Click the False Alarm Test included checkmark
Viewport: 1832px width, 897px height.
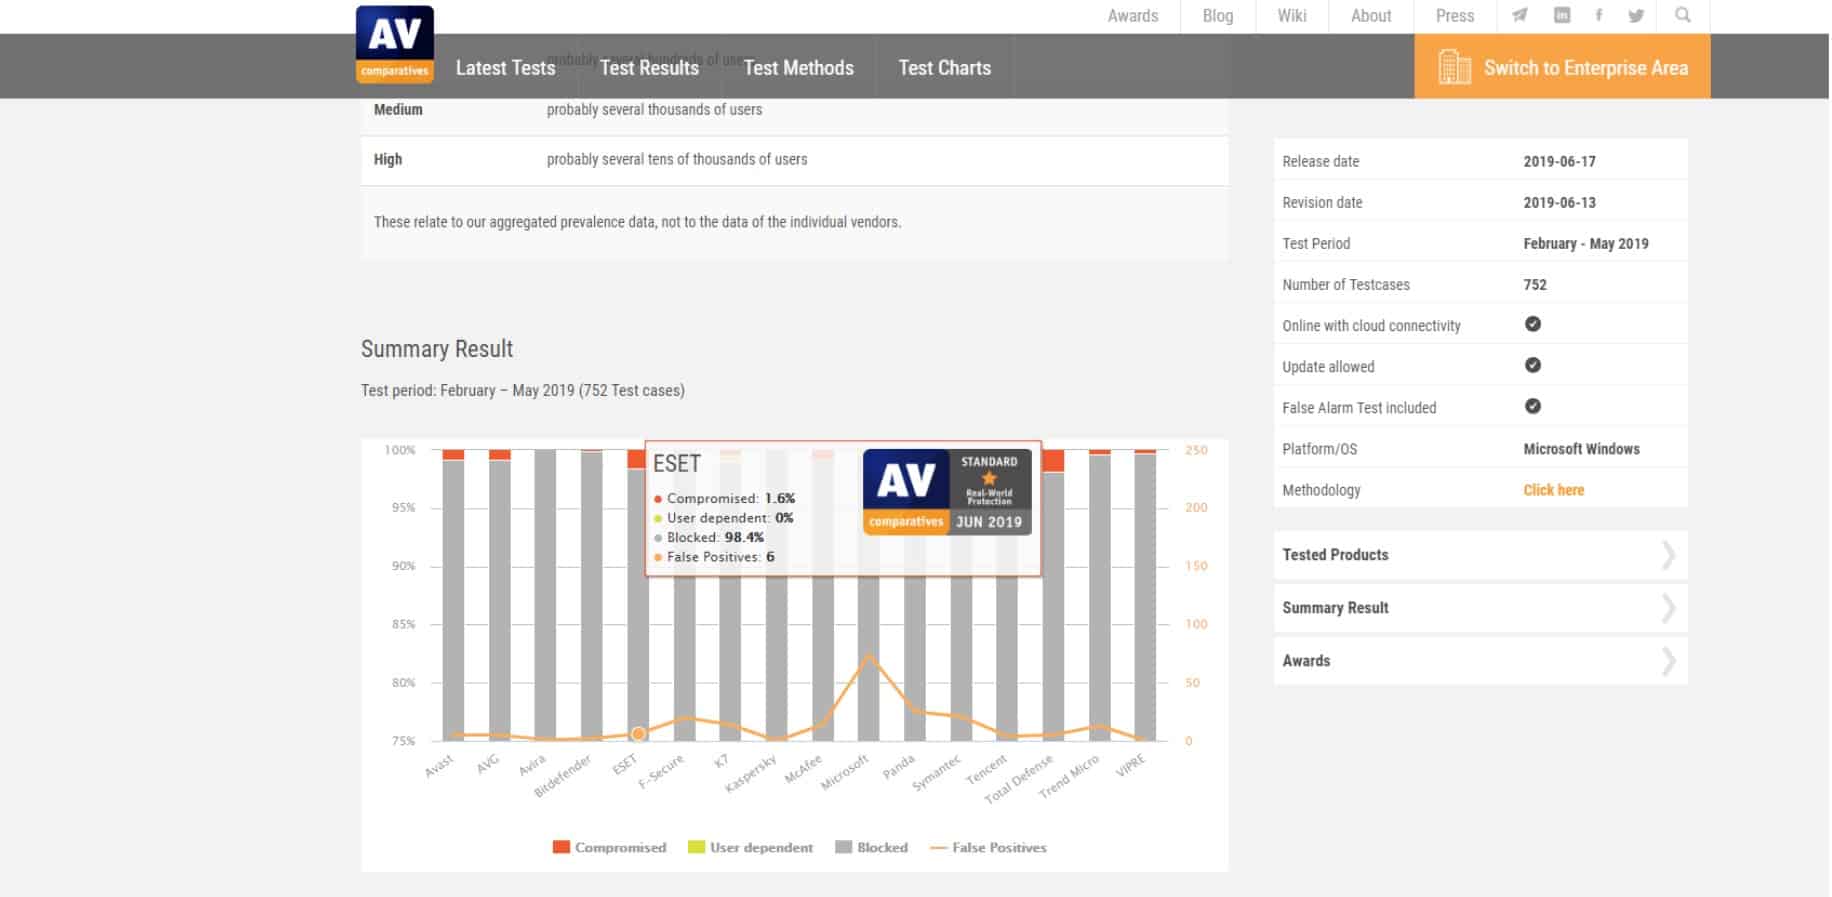(x=1532, y=406)
